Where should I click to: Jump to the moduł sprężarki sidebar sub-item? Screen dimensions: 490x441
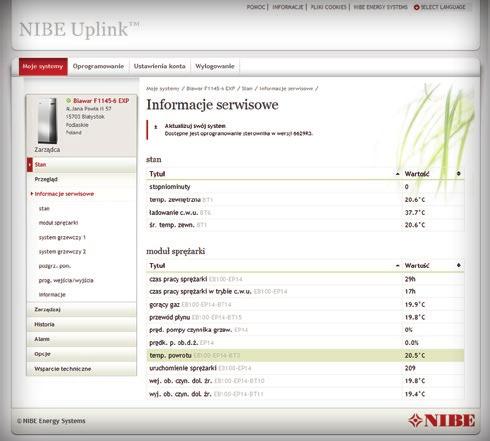tap(58, 223)
